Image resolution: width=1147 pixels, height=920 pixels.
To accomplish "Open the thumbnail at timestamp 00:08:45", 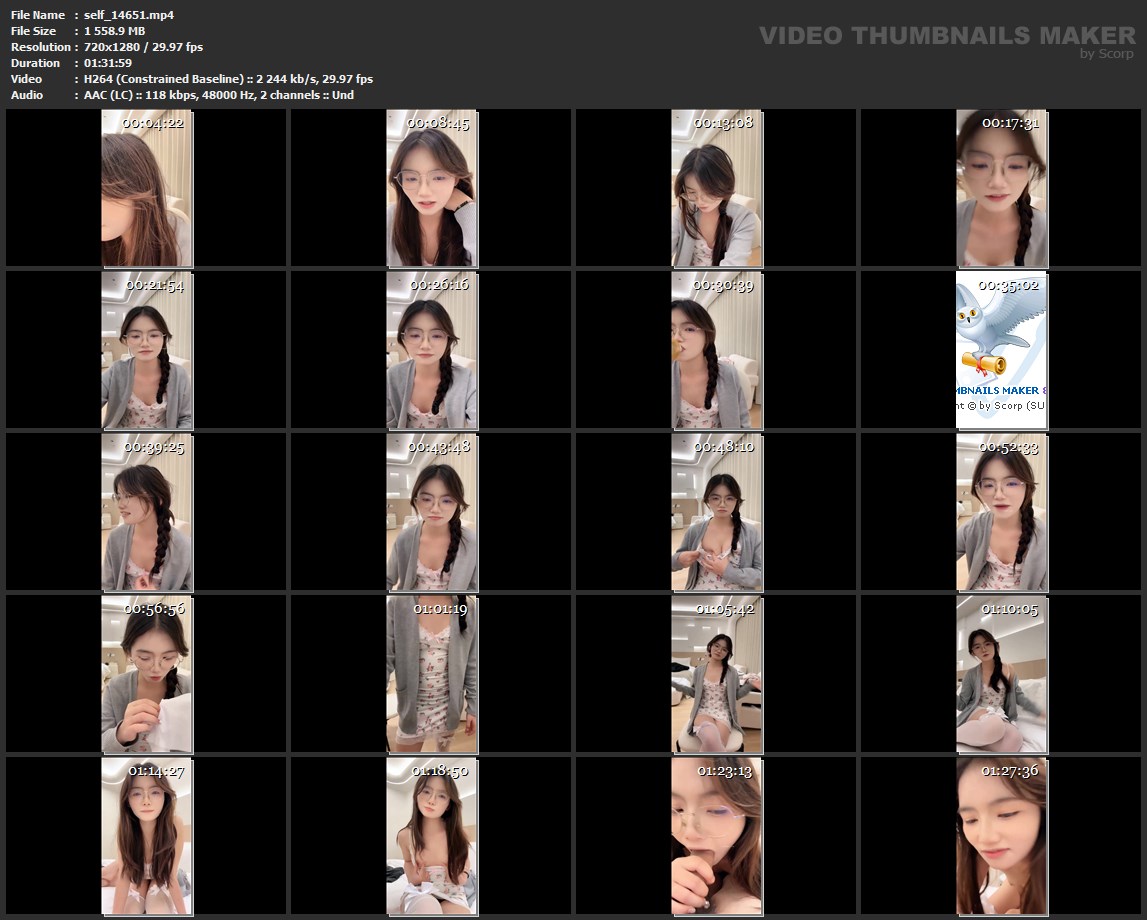I will click(432, 188).
